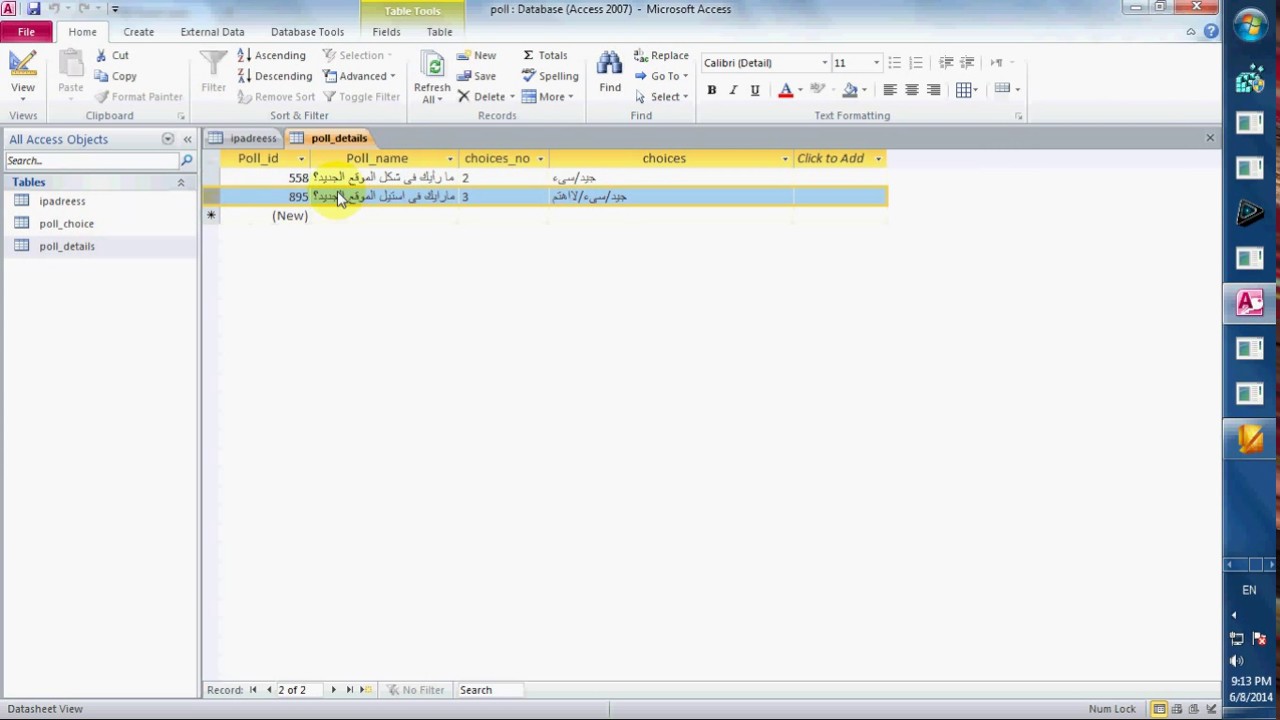Click the background fill color bucket

[850, 90]
